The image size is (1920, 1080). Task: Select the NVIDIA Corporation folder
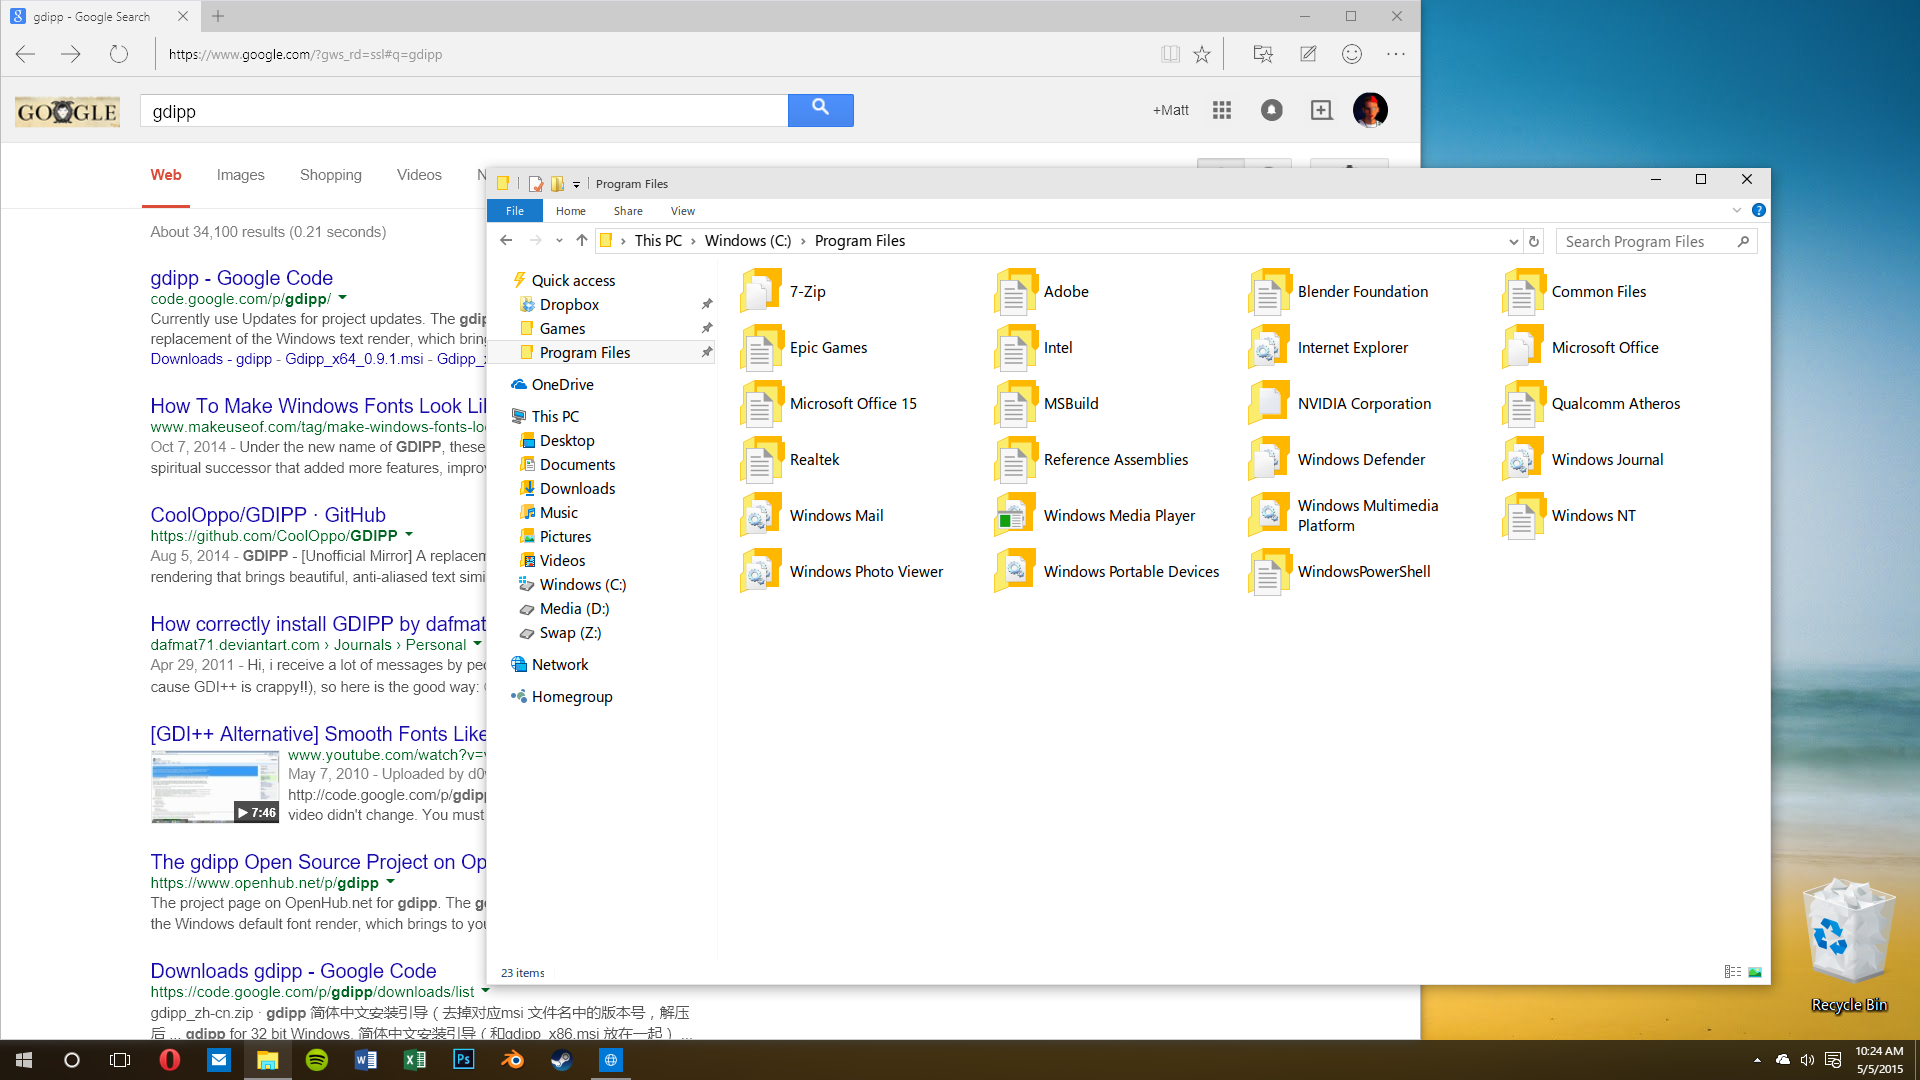point(1340,404)
